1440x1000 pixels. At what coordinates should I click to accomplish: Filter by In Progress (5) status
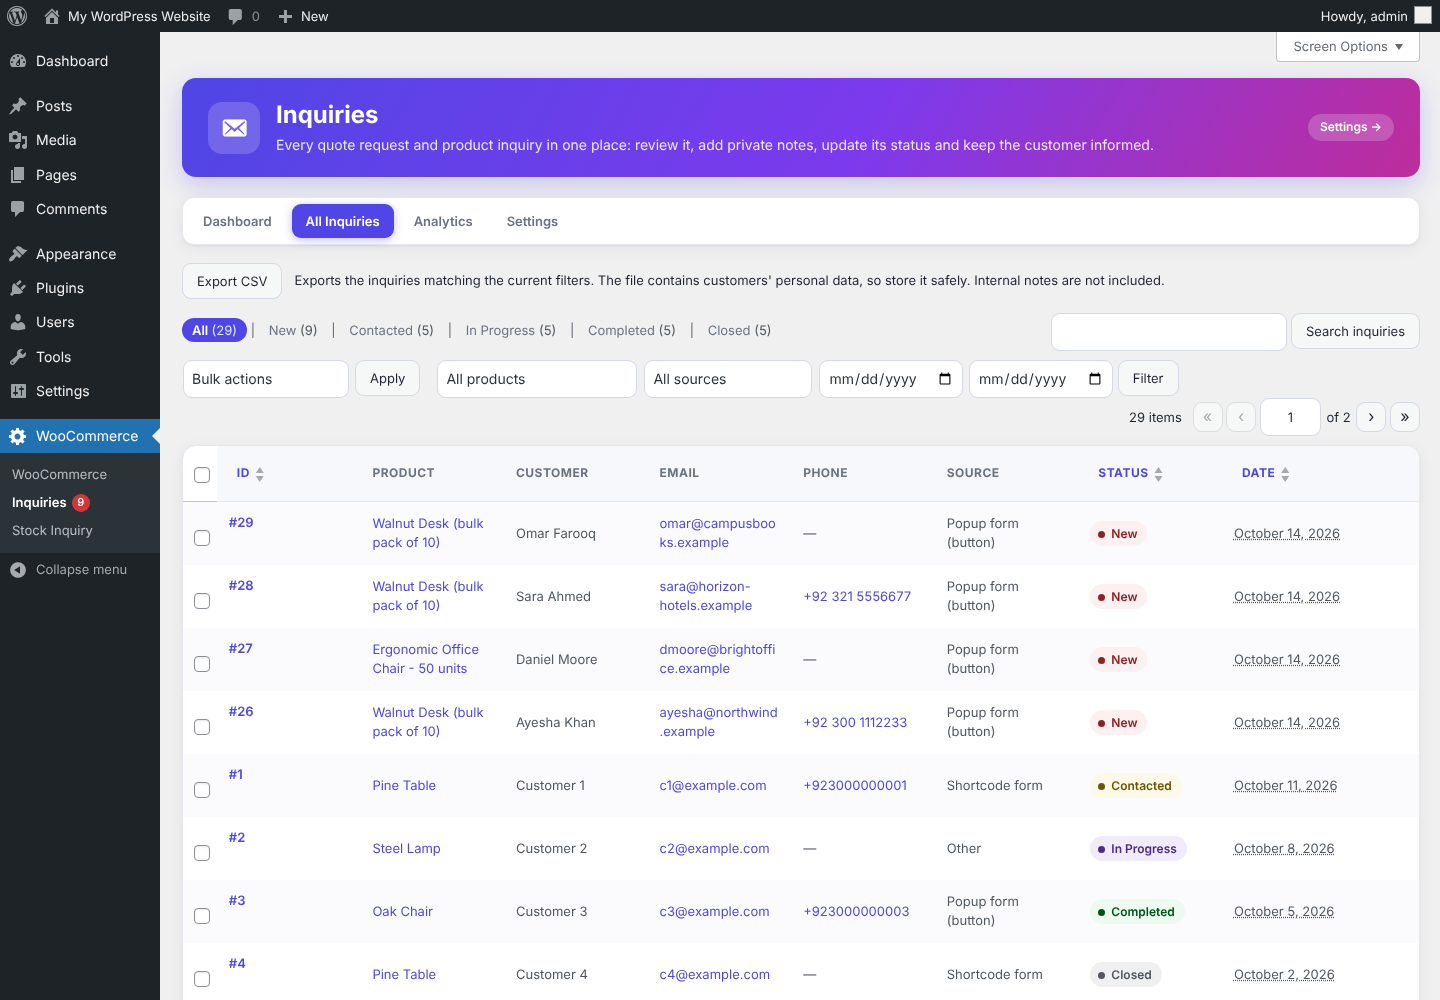510,330
